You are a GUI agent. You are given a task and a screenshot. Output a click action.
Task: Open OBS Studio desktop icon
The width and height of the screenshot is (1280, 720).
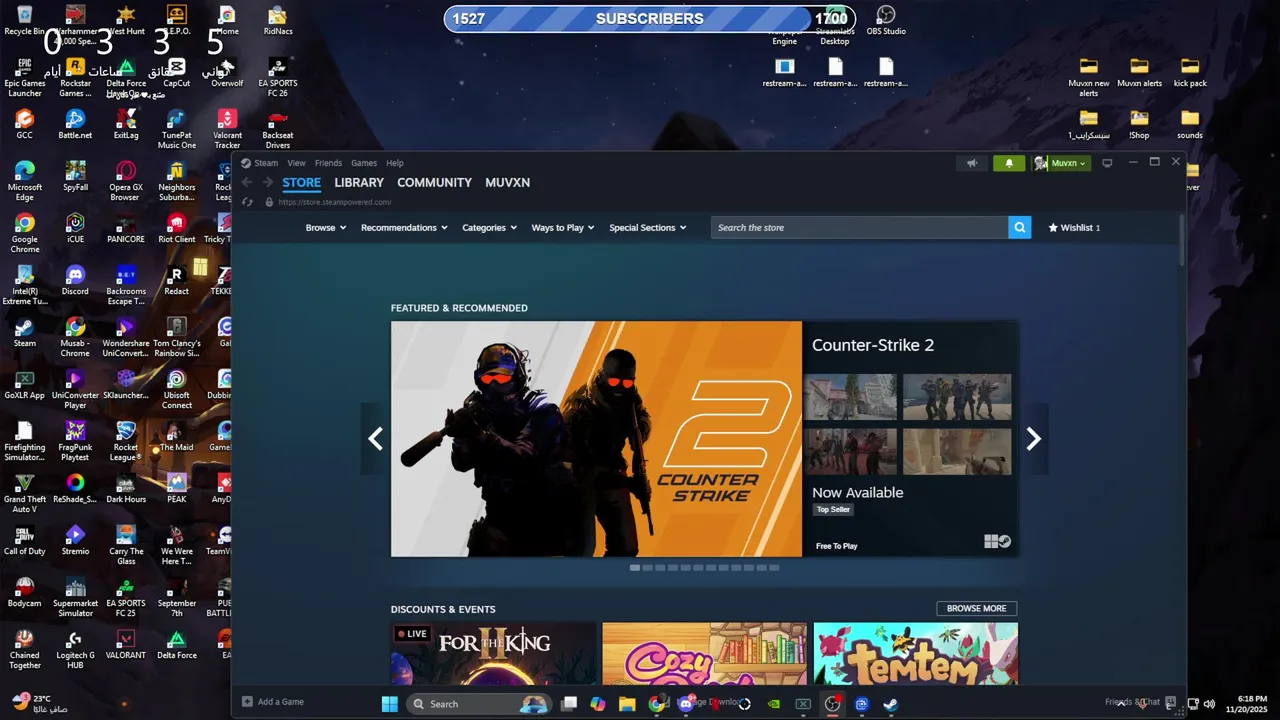click(885, 20)
